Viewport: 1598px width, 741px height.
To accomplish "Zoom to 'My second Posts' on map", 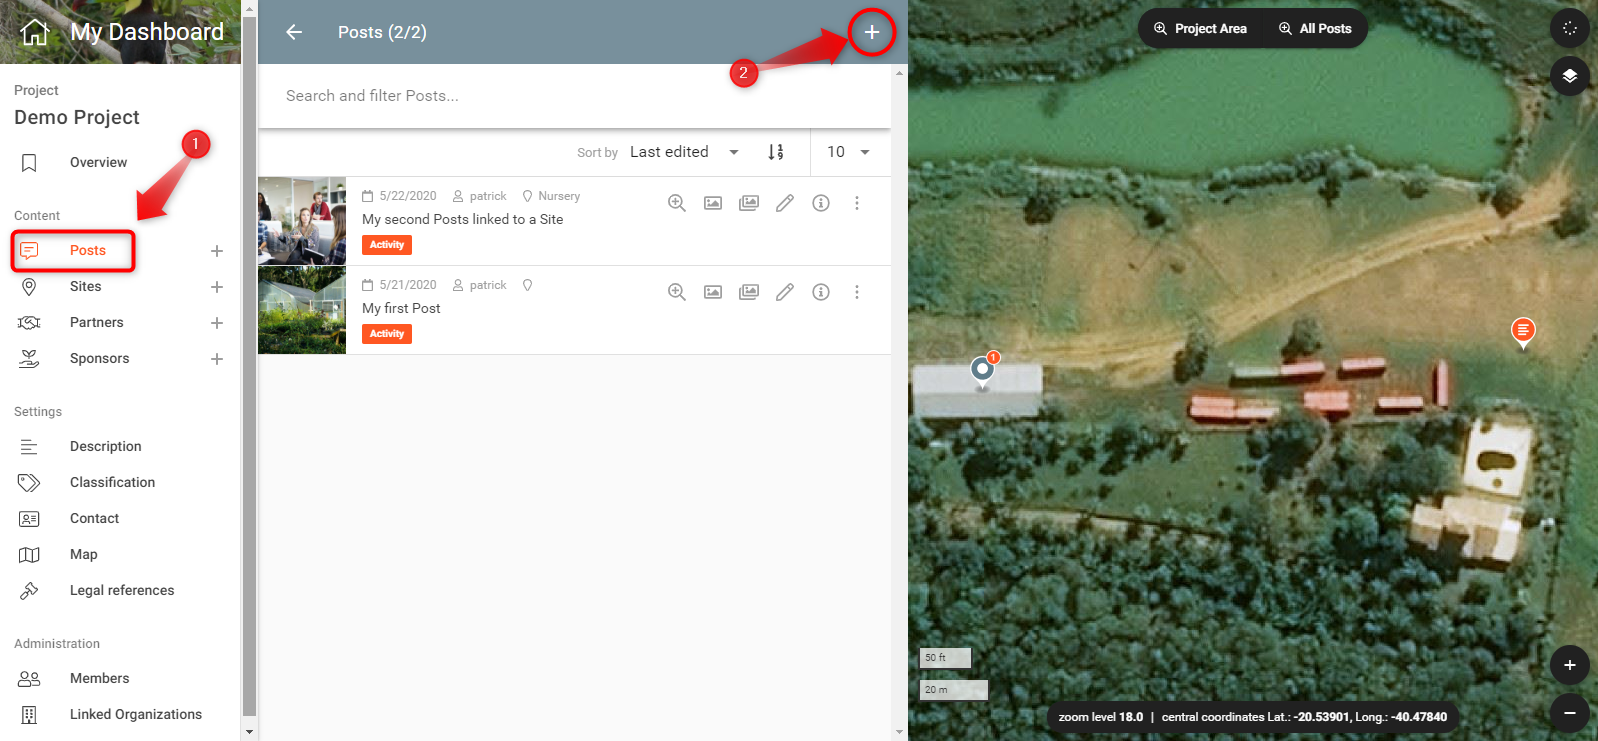I will coord(677,203).
